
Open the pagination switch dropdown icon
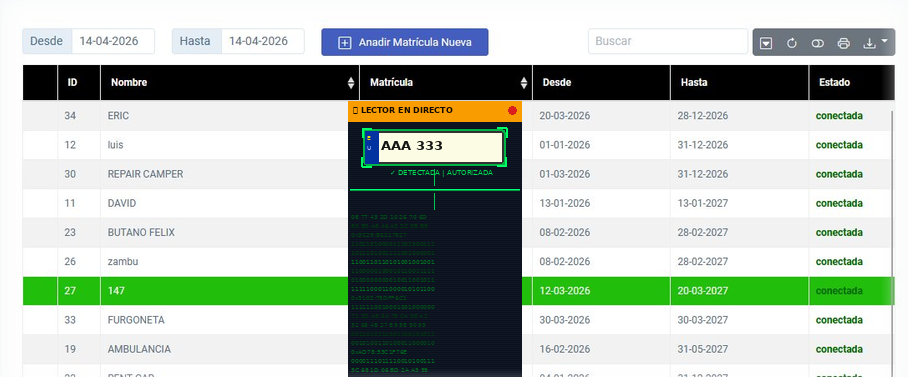(766, 43)
